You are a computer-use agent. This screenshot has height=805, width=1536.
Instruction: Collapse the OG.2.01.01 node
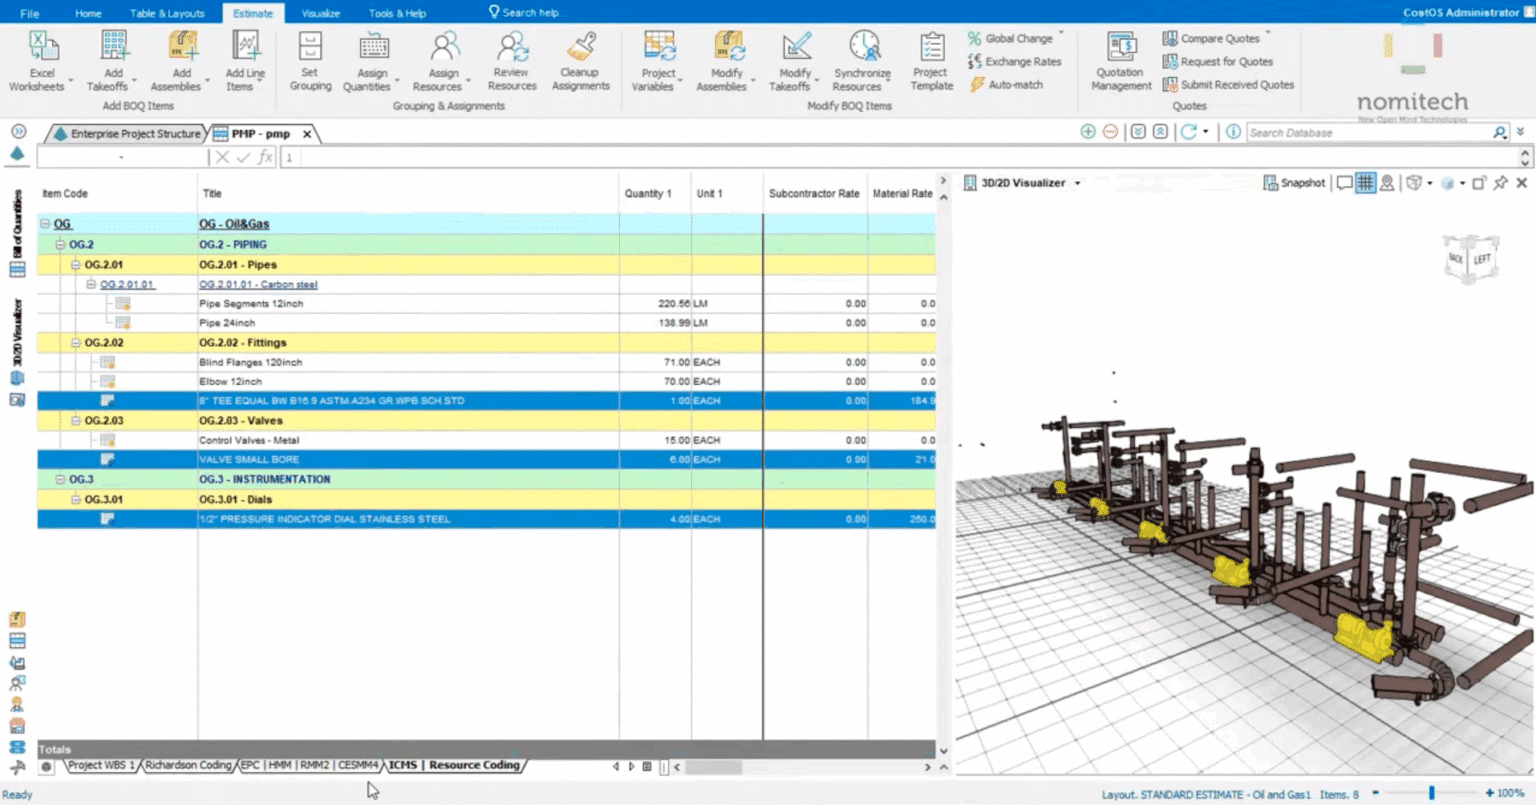(x=91, y=284)
